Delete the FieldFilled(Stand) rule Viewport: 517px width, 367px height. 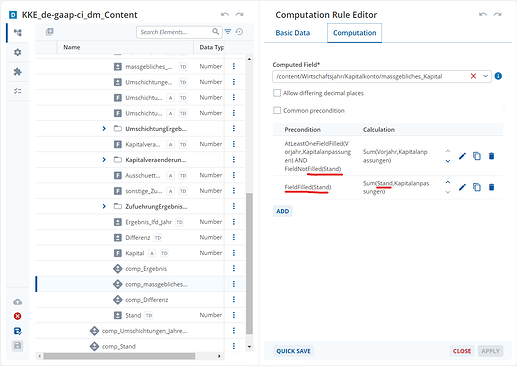[x=491, y=187]
